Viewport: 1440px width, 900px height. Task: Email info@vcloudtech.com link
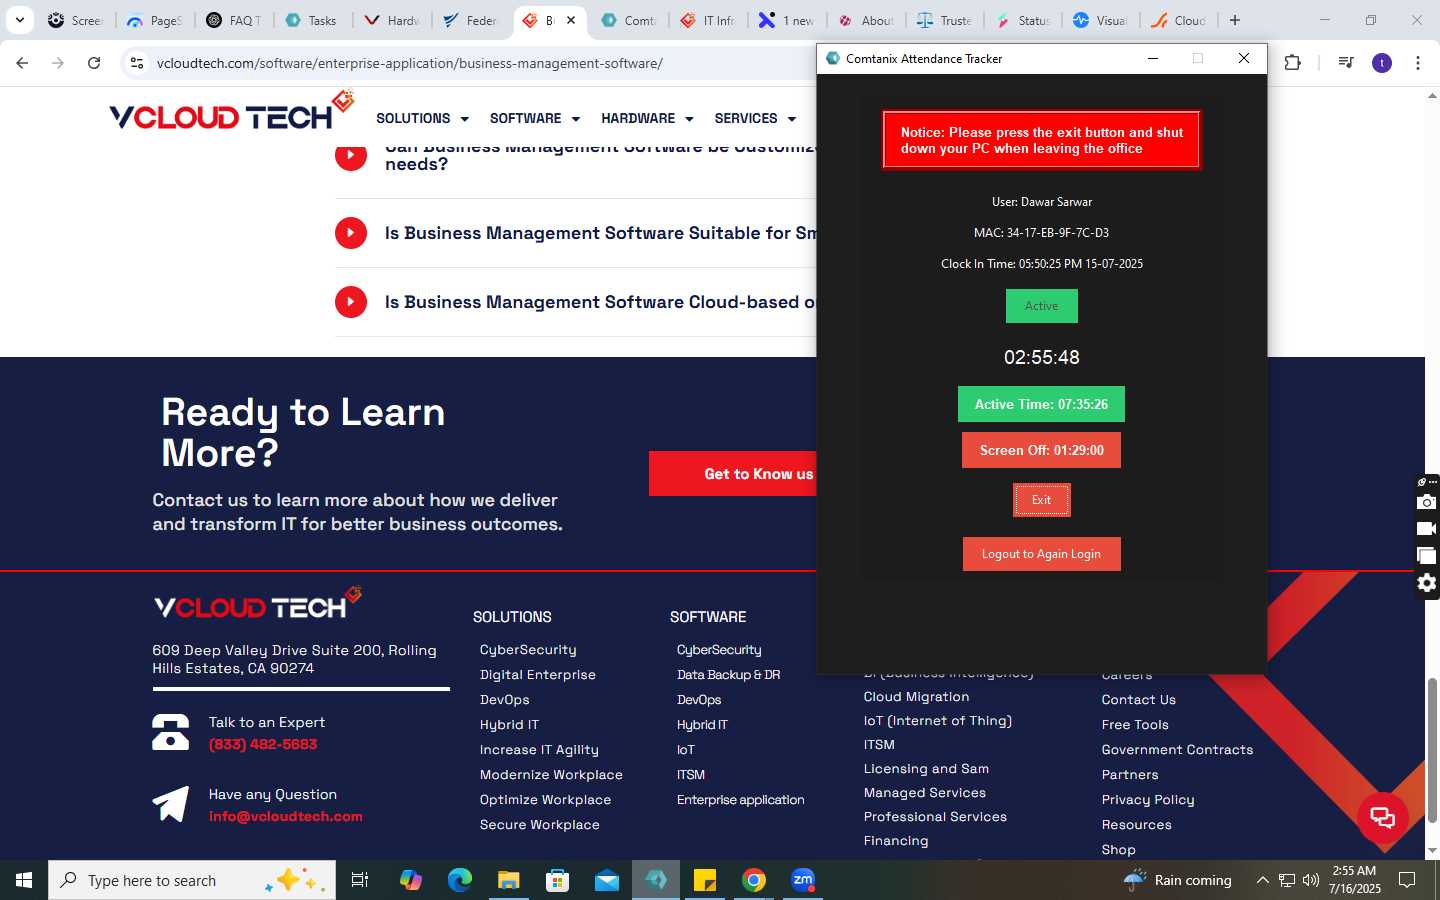pyautogui.click(x=286, y=817)
